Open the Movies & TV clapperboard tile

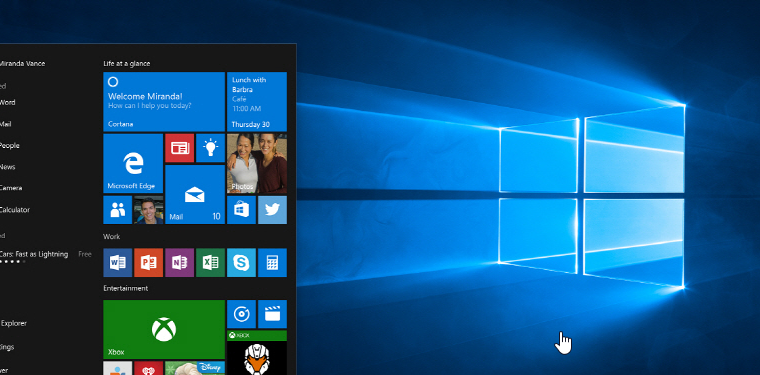[x=272, y=314]
